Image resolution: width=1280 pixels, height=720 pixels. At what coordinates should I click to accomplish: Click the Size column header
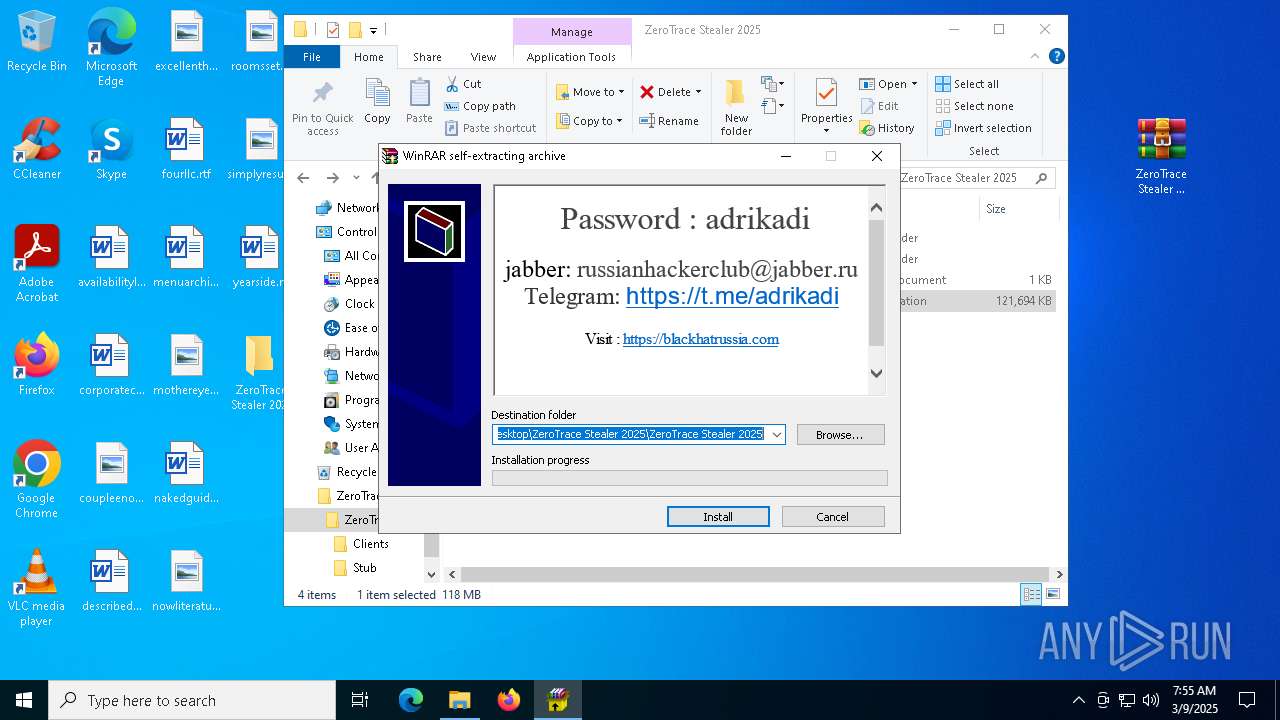pos(996,209)
